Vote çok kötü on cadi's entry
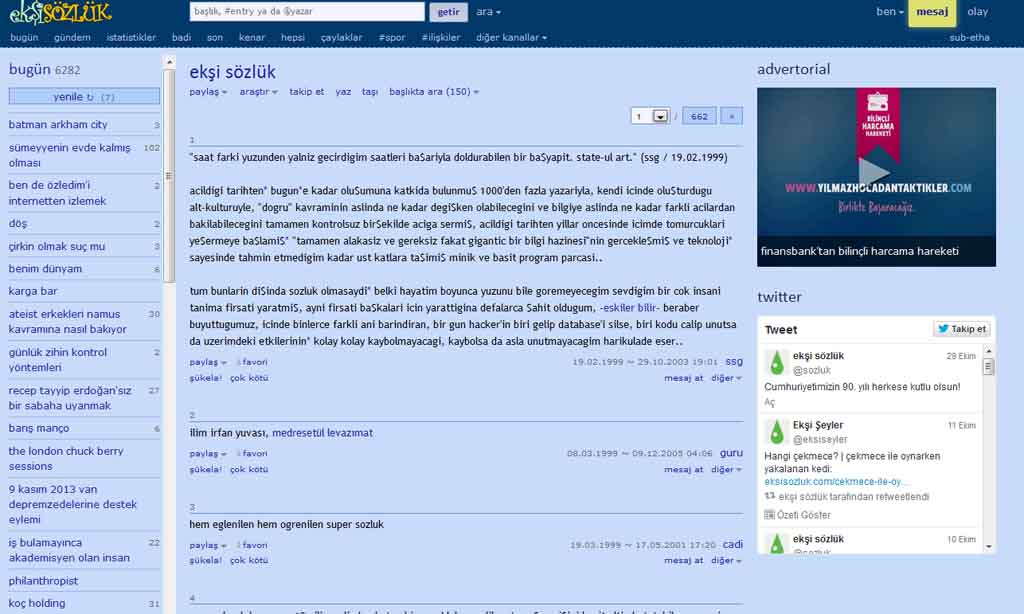This screenshot has height=614, width=1024. point(249,560)
